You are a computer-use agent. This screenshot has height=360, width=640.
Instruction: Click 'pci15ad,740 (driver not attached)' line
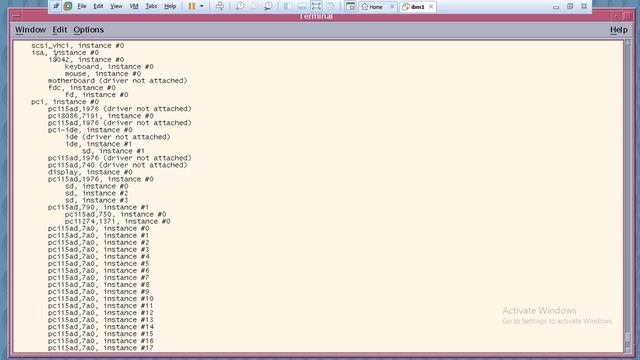(118, 165)
